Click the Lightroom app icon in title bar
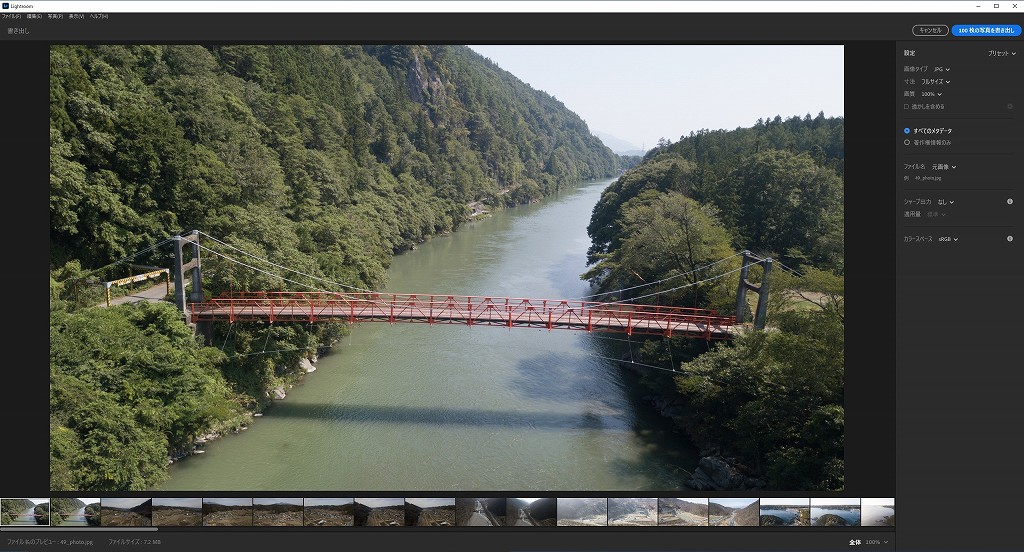 (x=5, y=6)
